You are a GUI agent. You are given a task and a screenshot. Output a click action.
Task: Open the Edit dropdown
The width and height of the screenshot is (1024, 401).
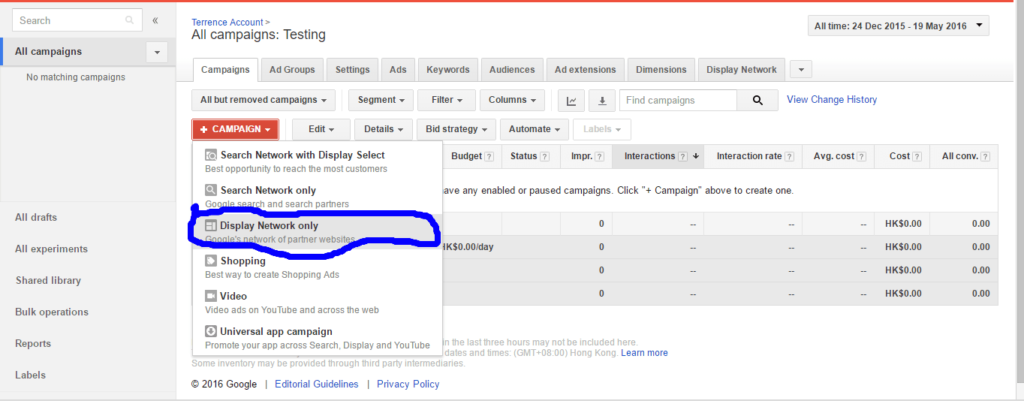[x=321, y=129]
